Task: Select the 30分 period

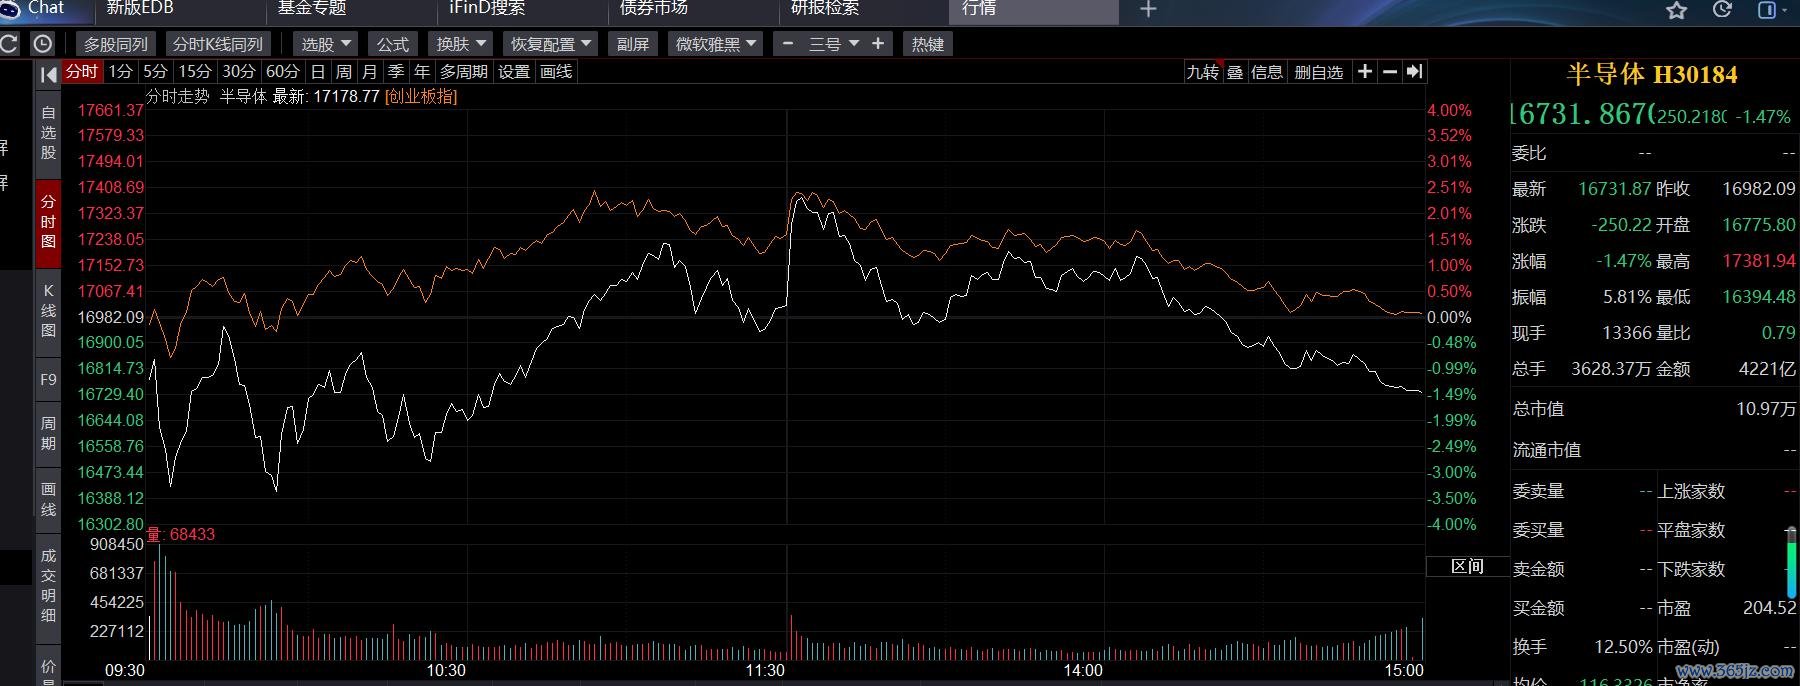Action: [x=239, y=72]
